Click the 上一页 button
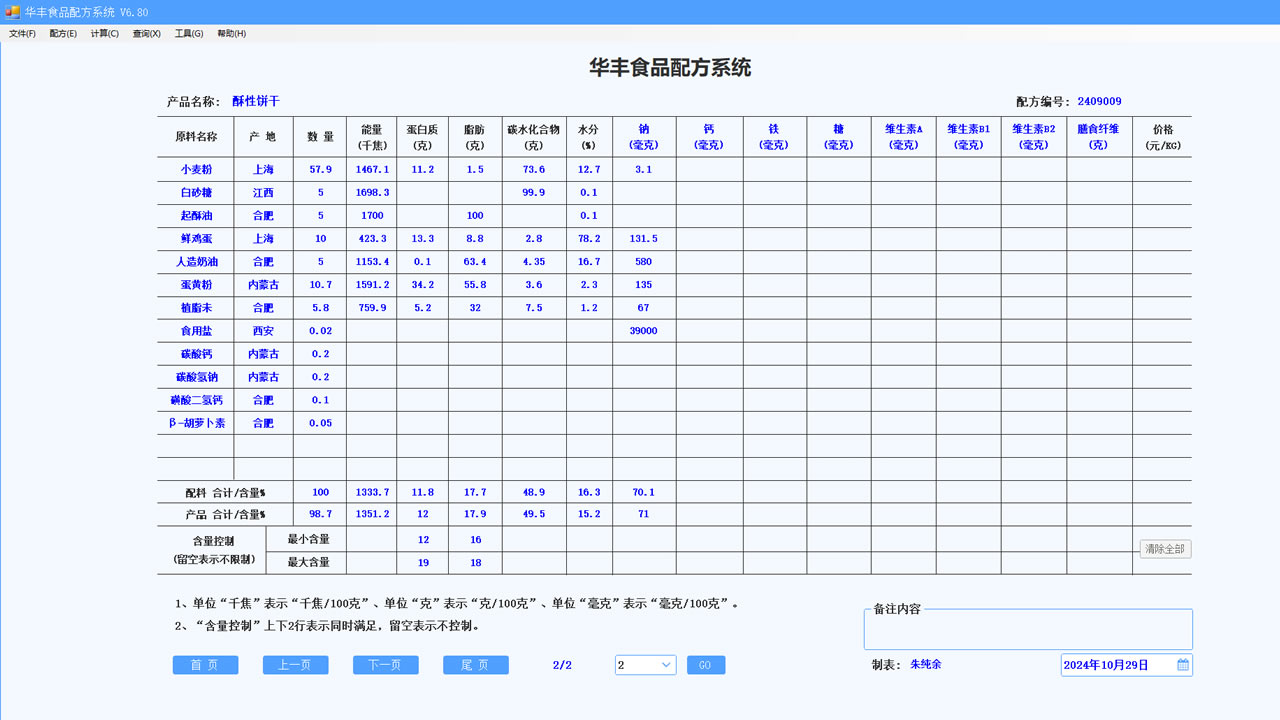This screenshot has width=1280, height=720. 295,664
